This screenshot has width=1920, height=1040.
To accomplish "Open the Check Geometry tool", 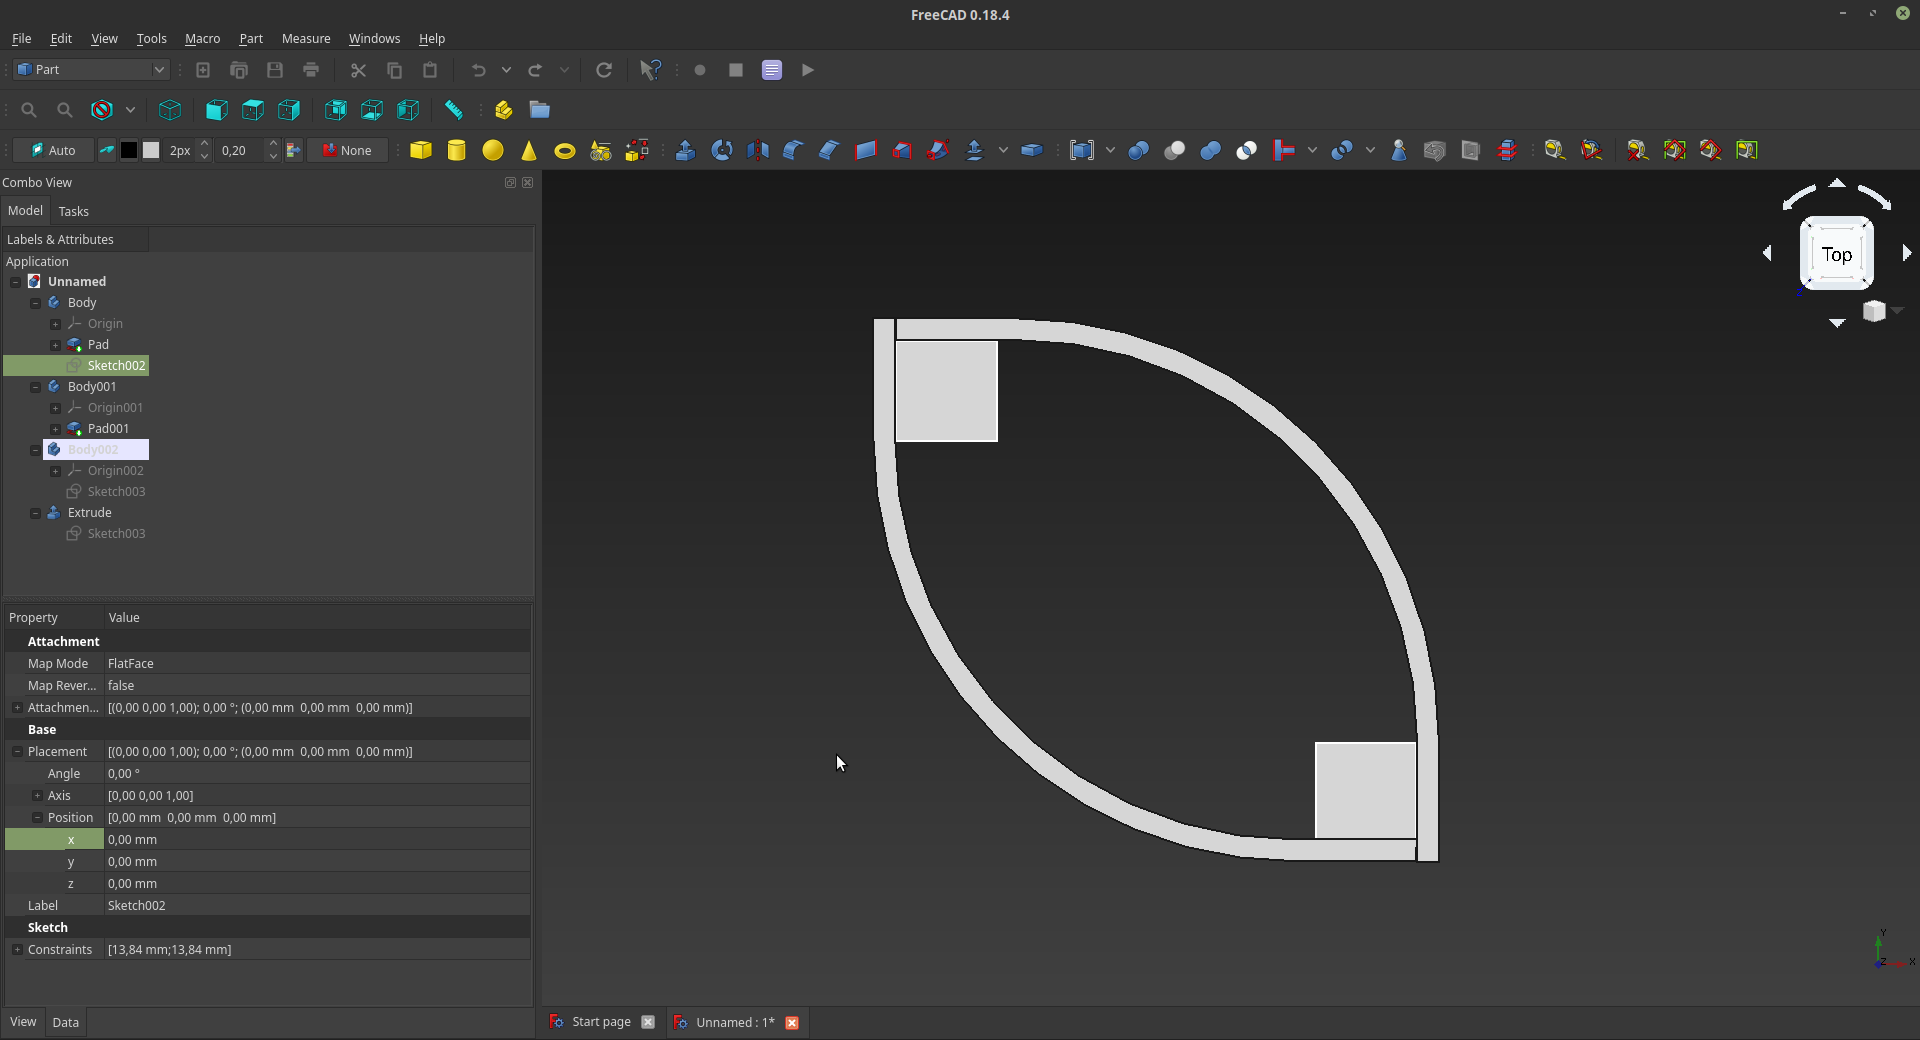I will tap(1399, 150).
